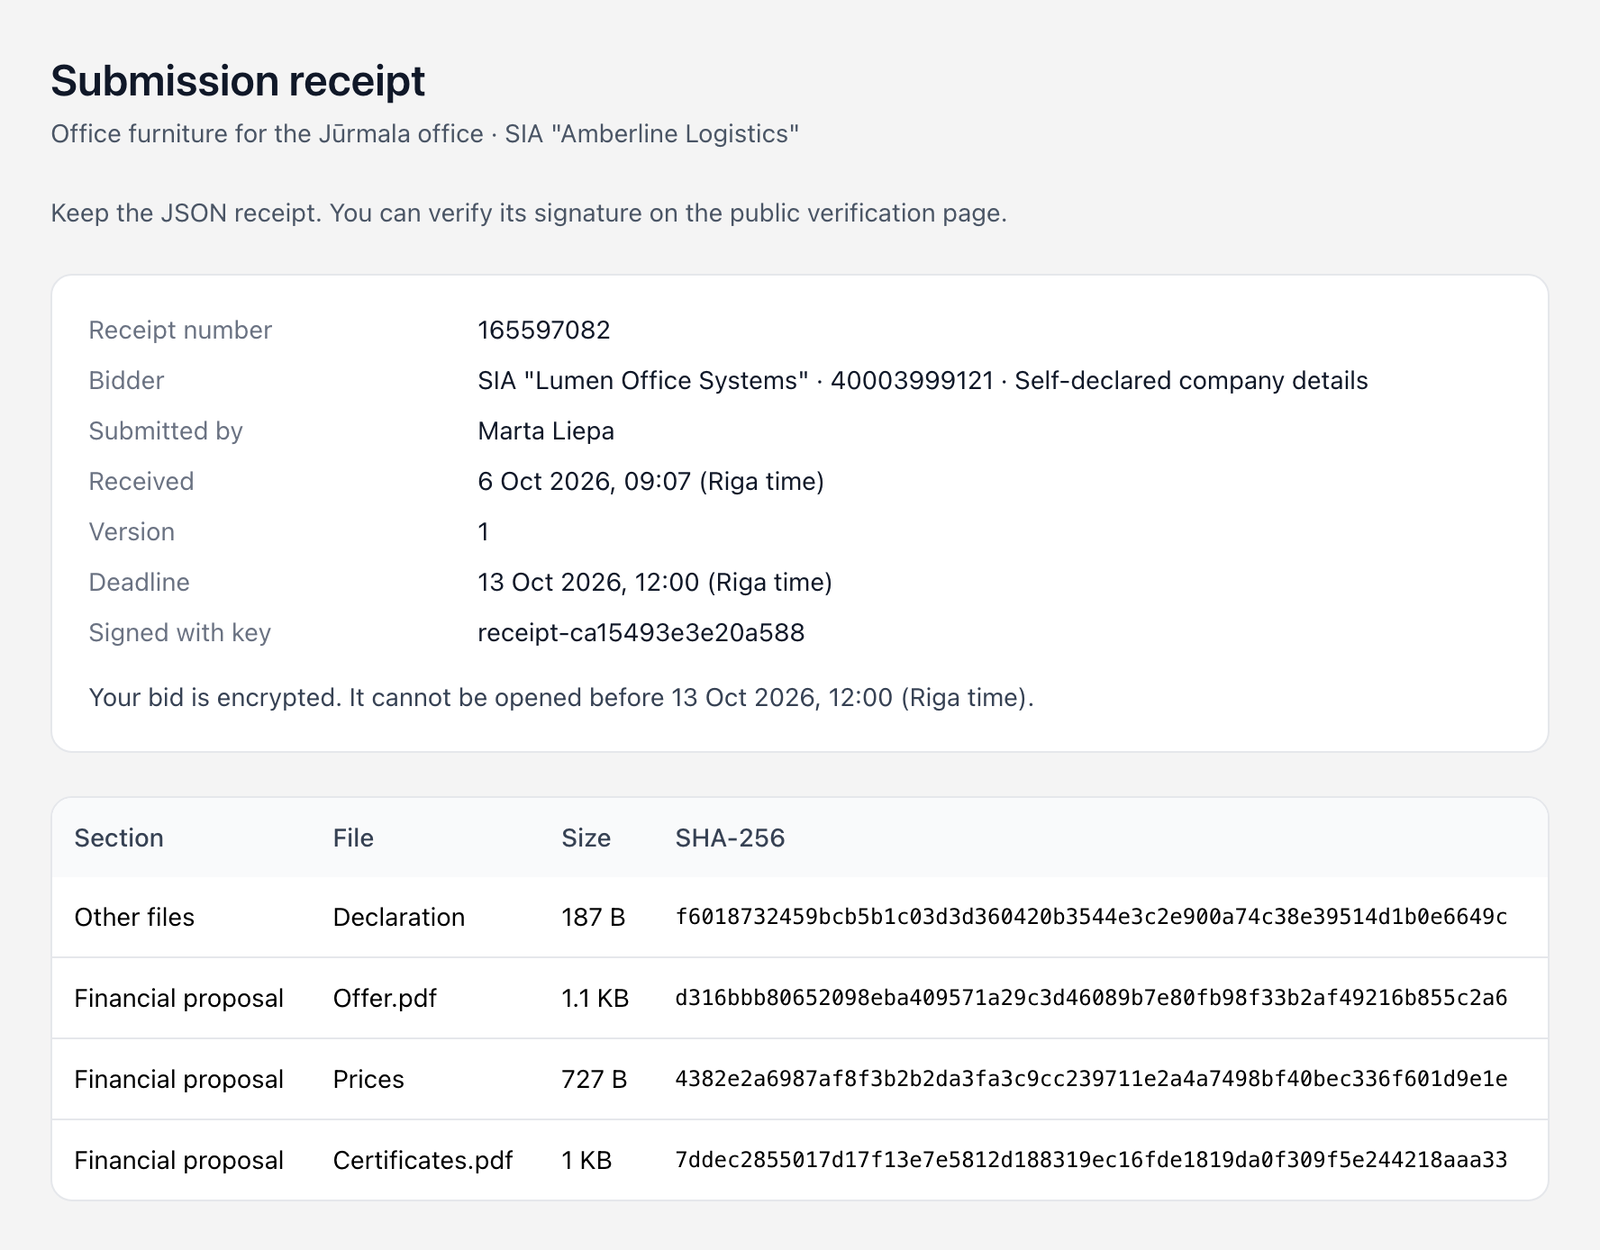
Task: Click the 'Submission receipt' heading
Action: point(238,81)
